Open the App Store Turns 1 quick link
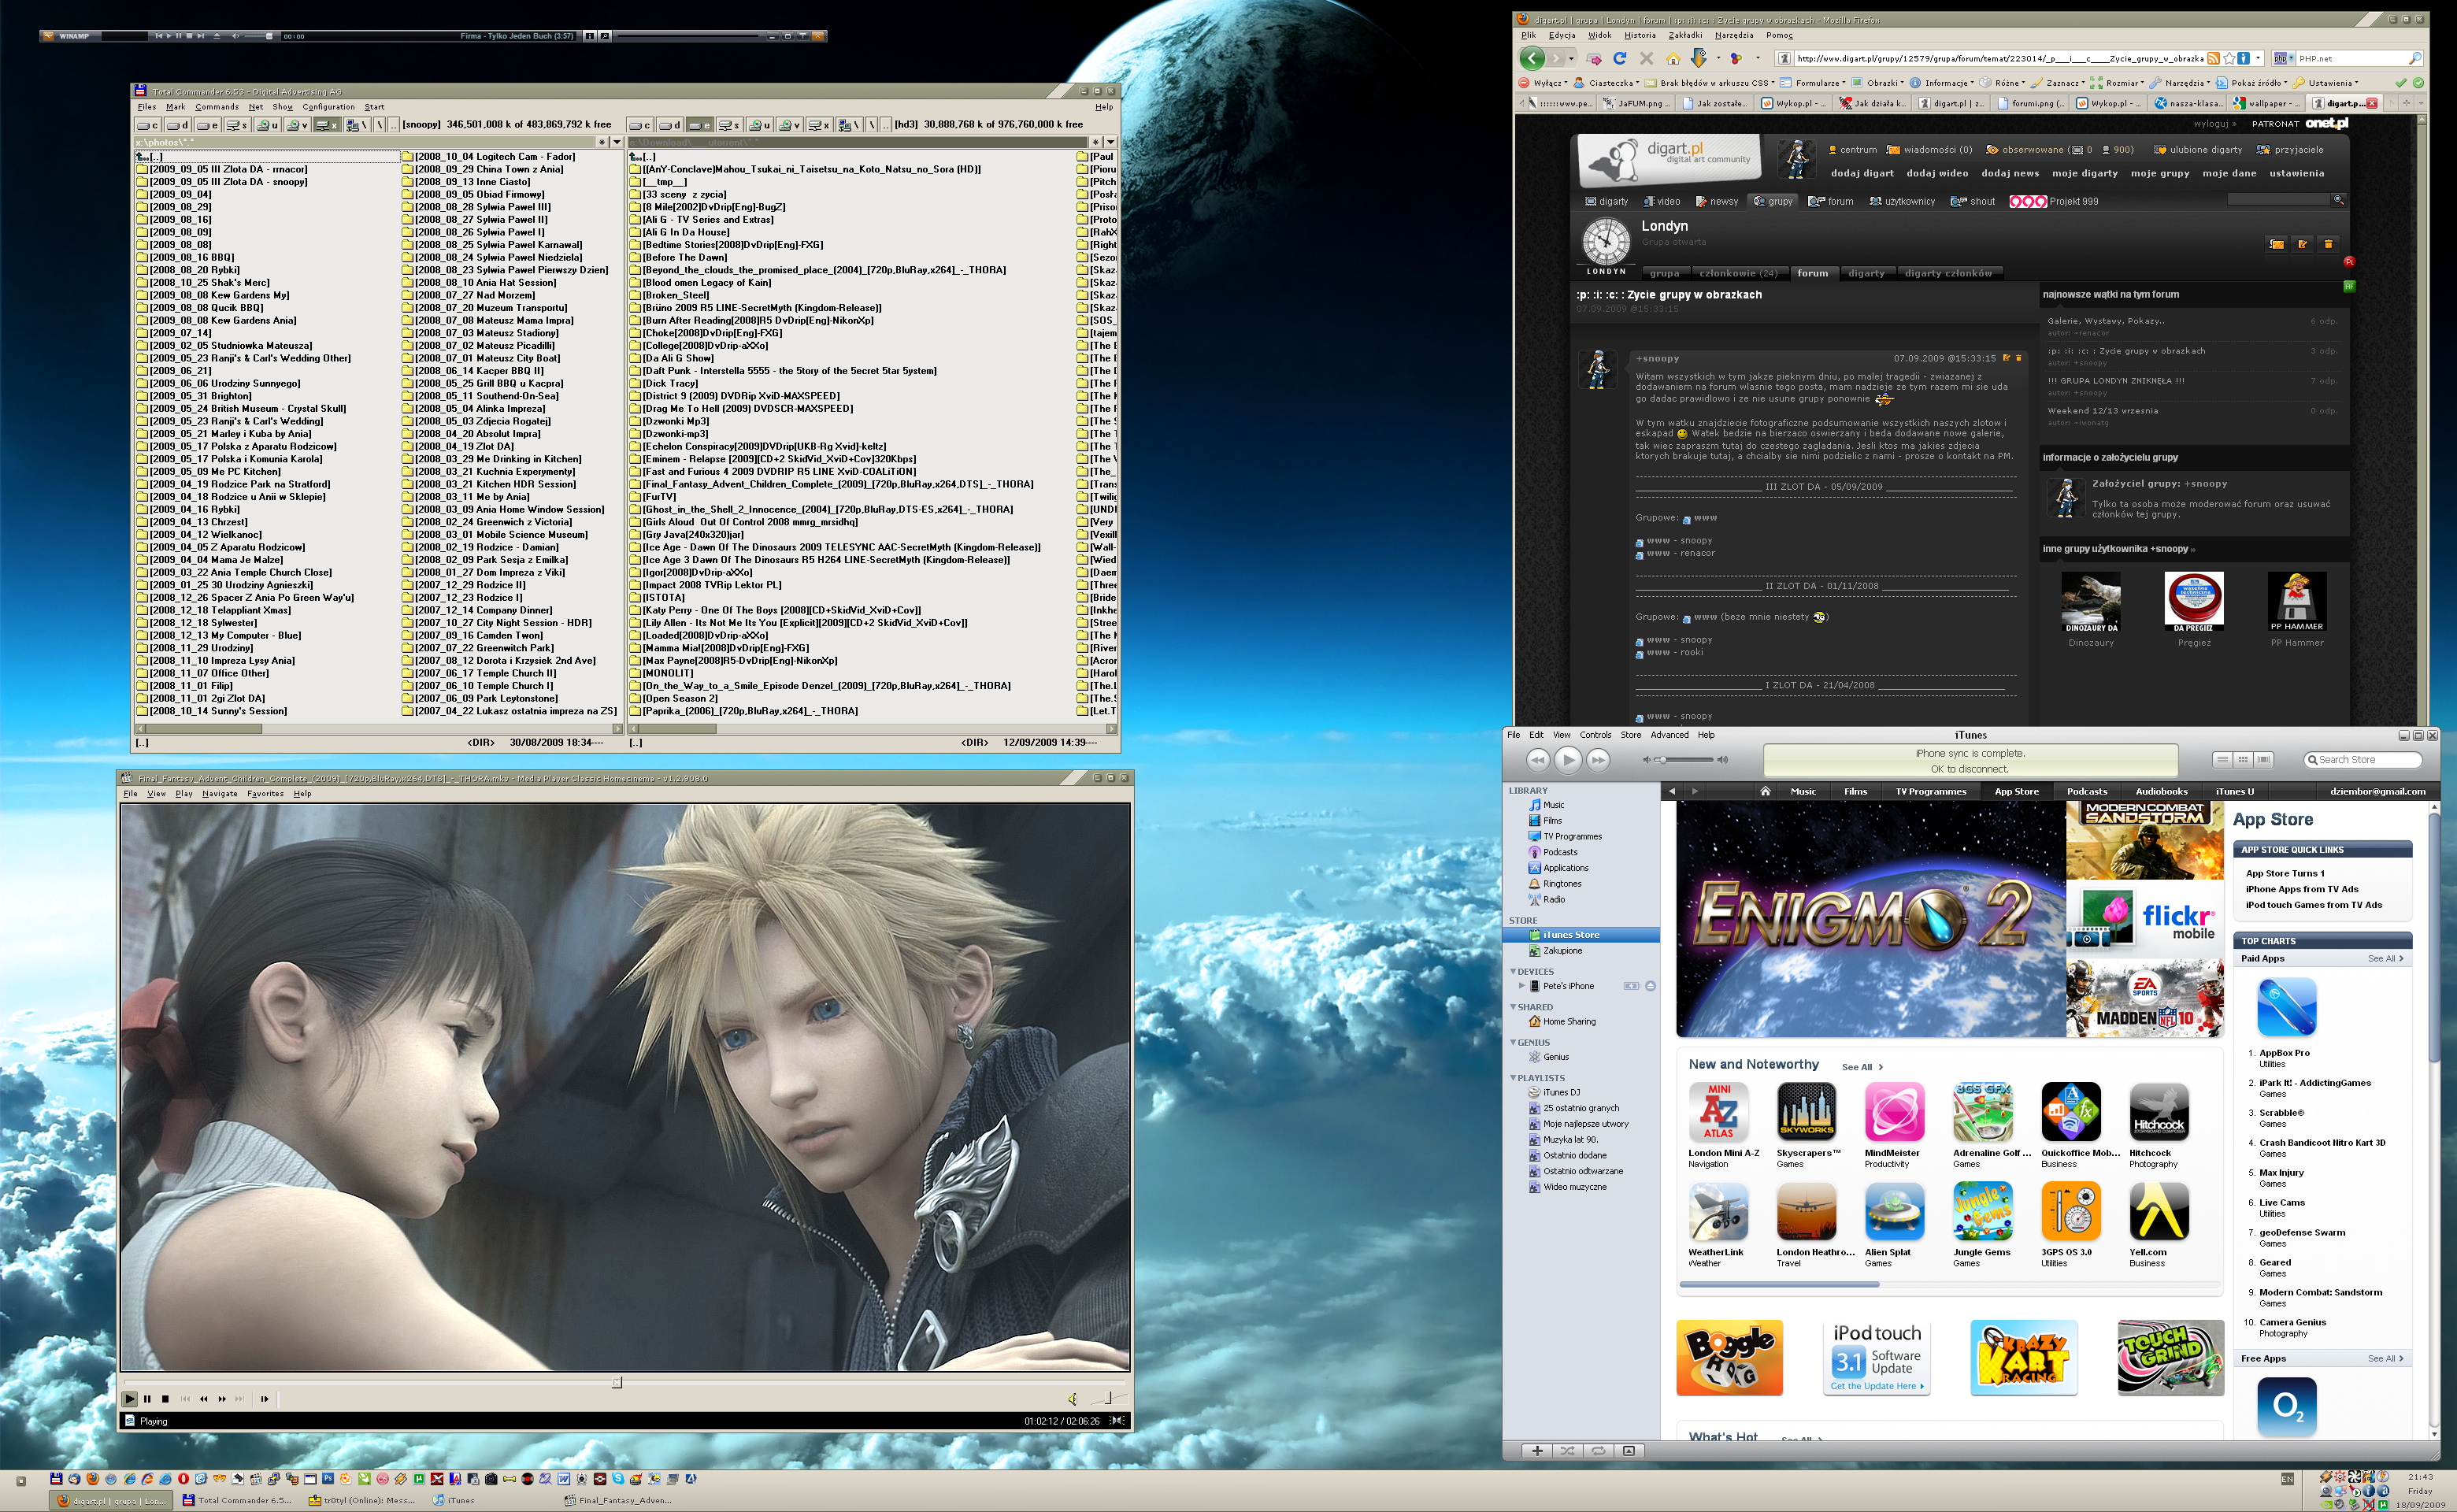This screenshot has height=1512, width=2457. (x=2285, y=873)
